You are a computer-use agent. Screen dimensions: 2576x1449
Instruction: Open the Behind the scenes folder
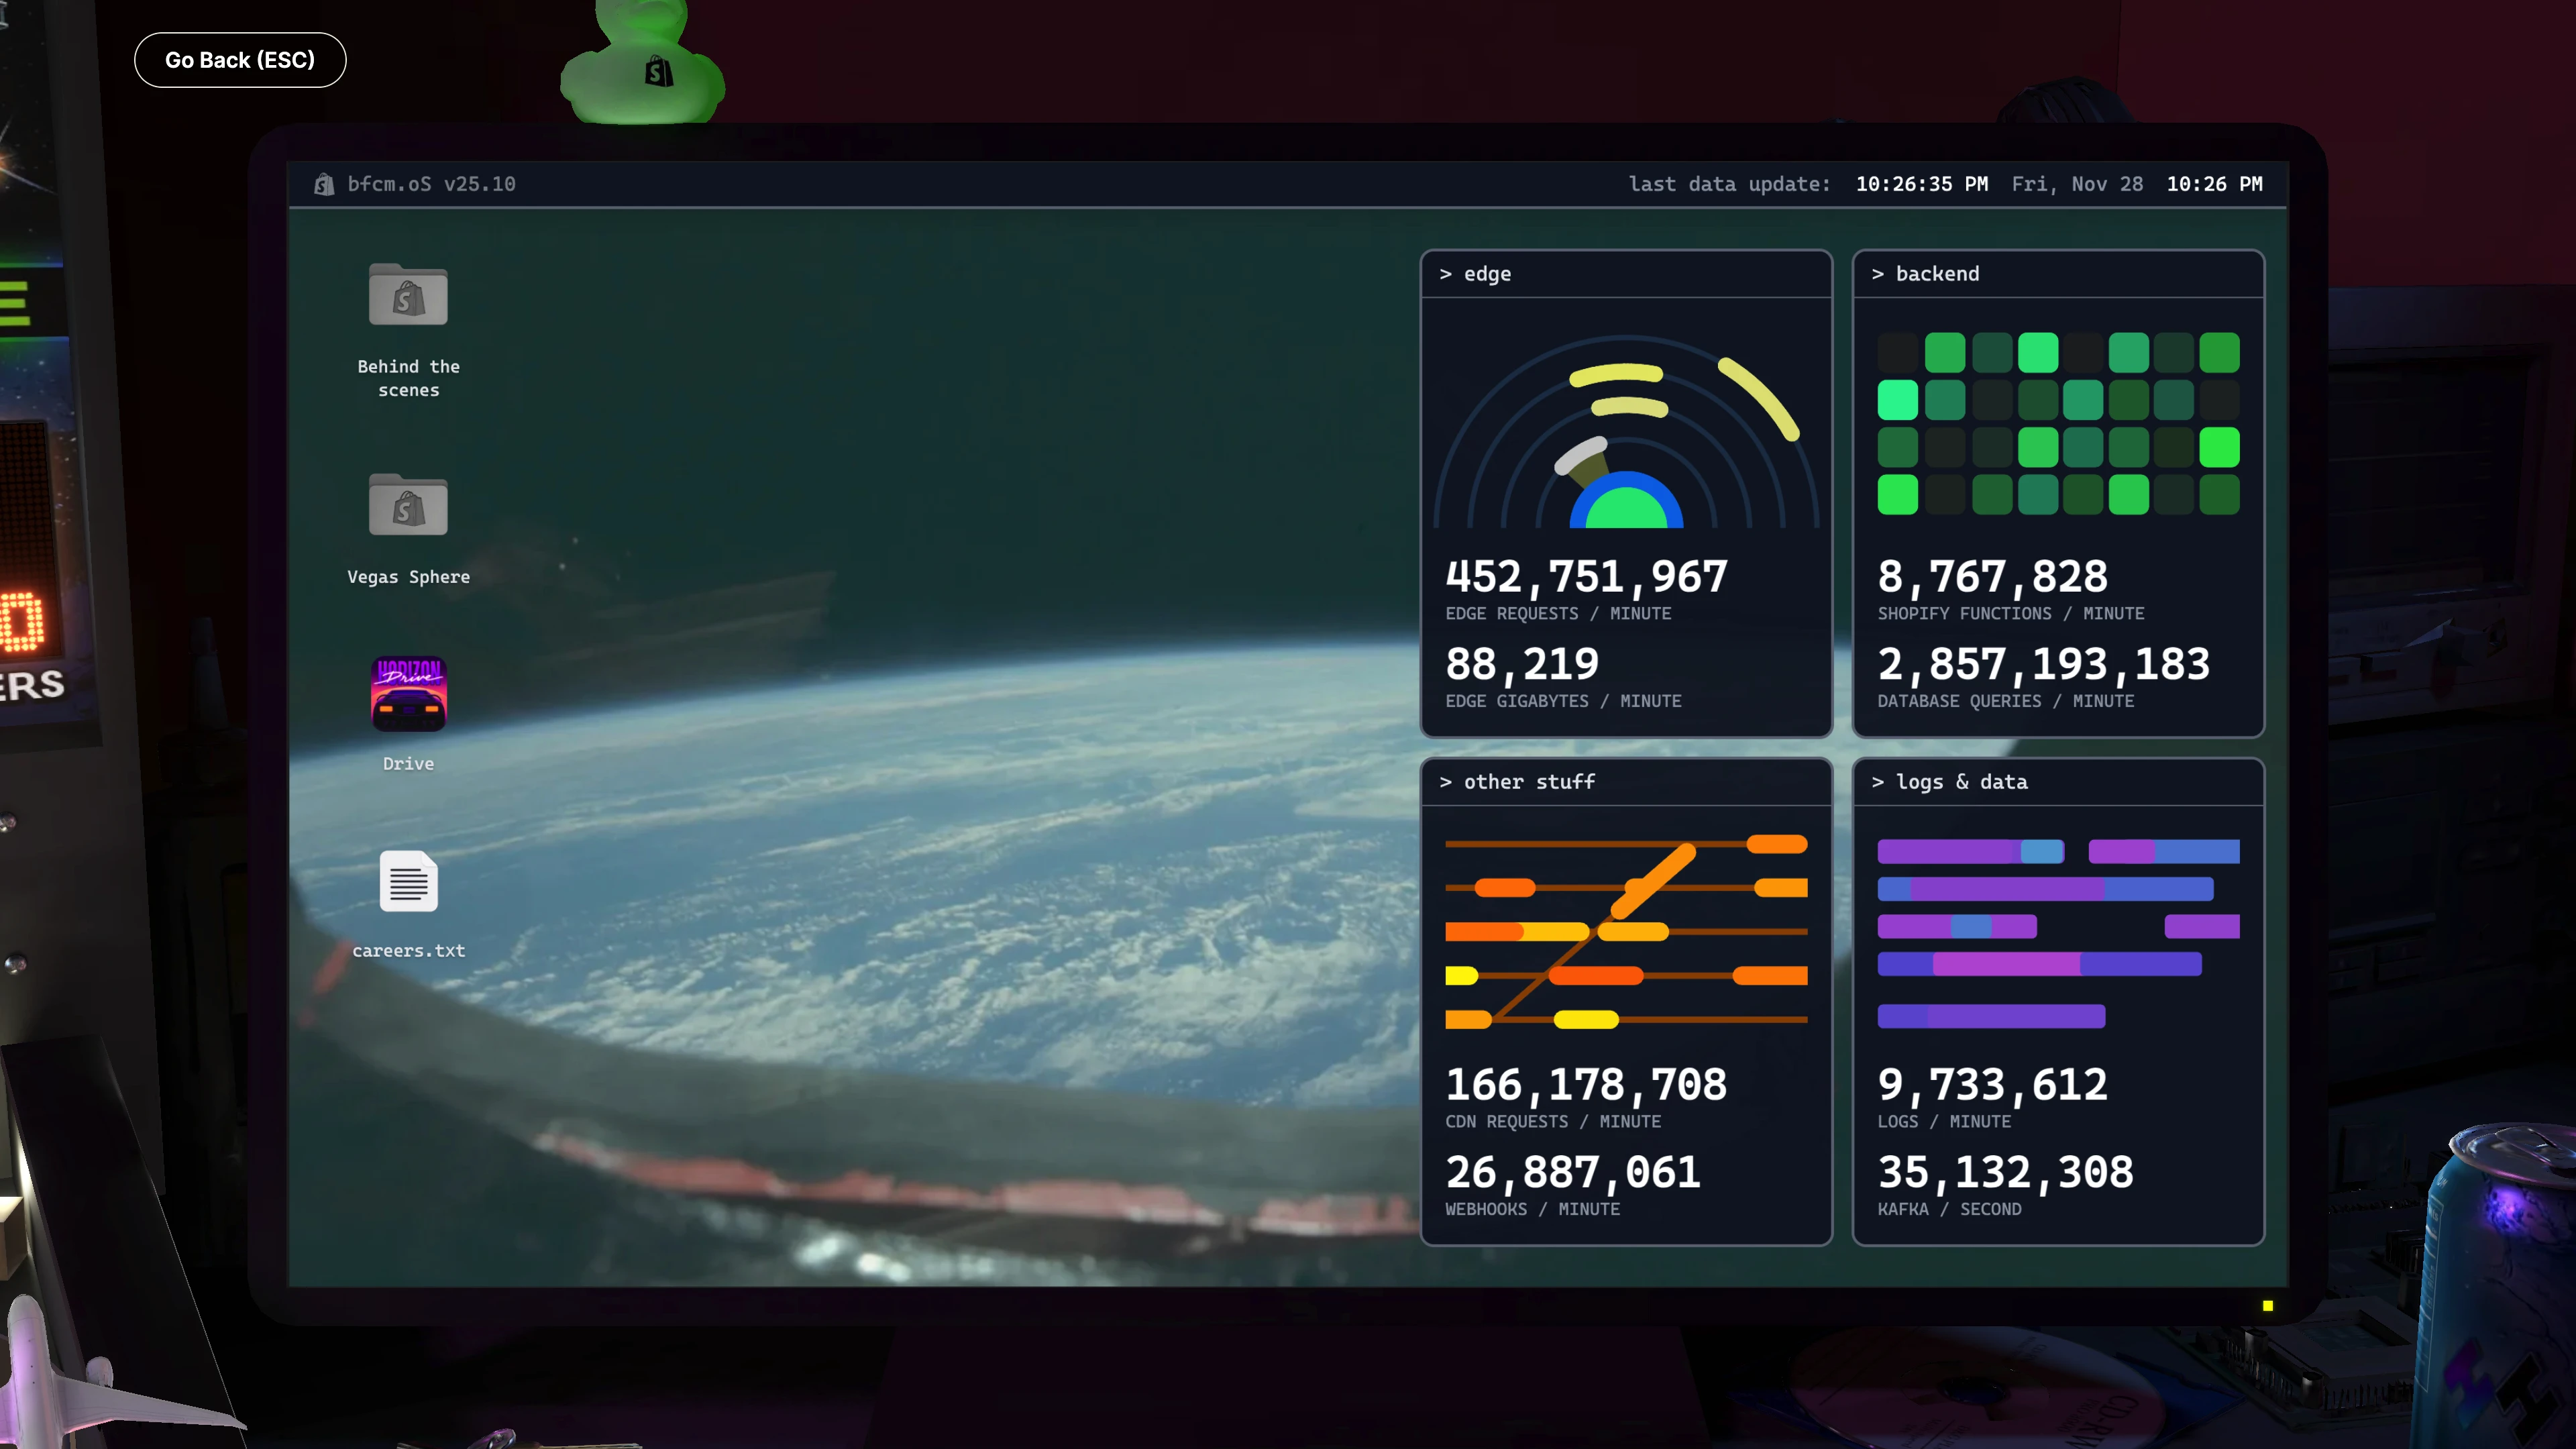pos(408,296)
